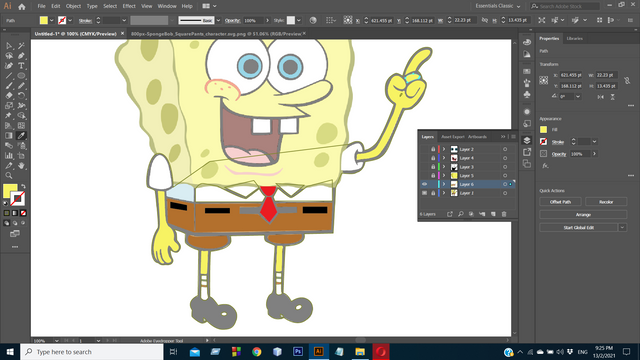Click Recolor Artwork wheel in control bar
Image resolution: width=640 pixels, height=360 pixels.
[x=313, y=20]
